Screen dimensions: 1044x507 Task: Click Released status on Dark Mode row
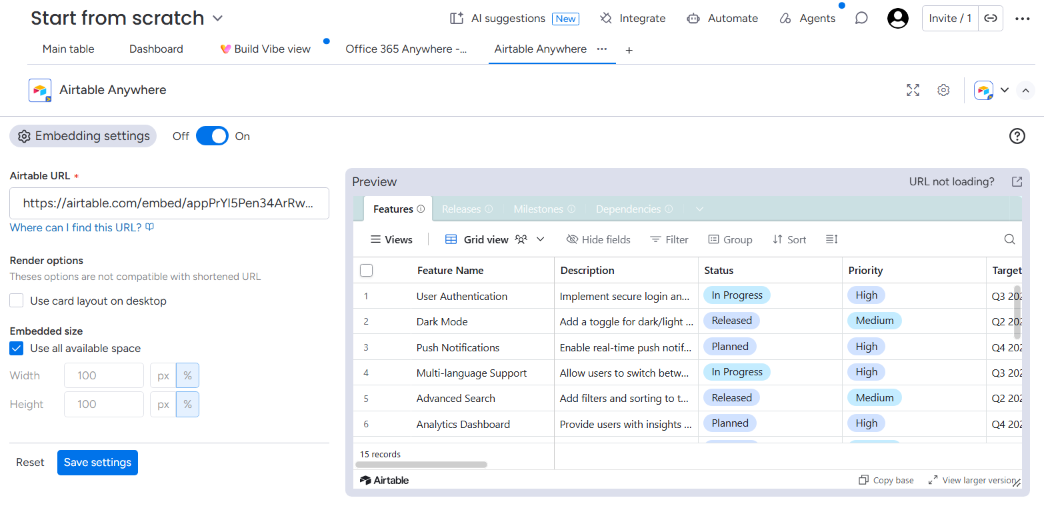(731, 320)
